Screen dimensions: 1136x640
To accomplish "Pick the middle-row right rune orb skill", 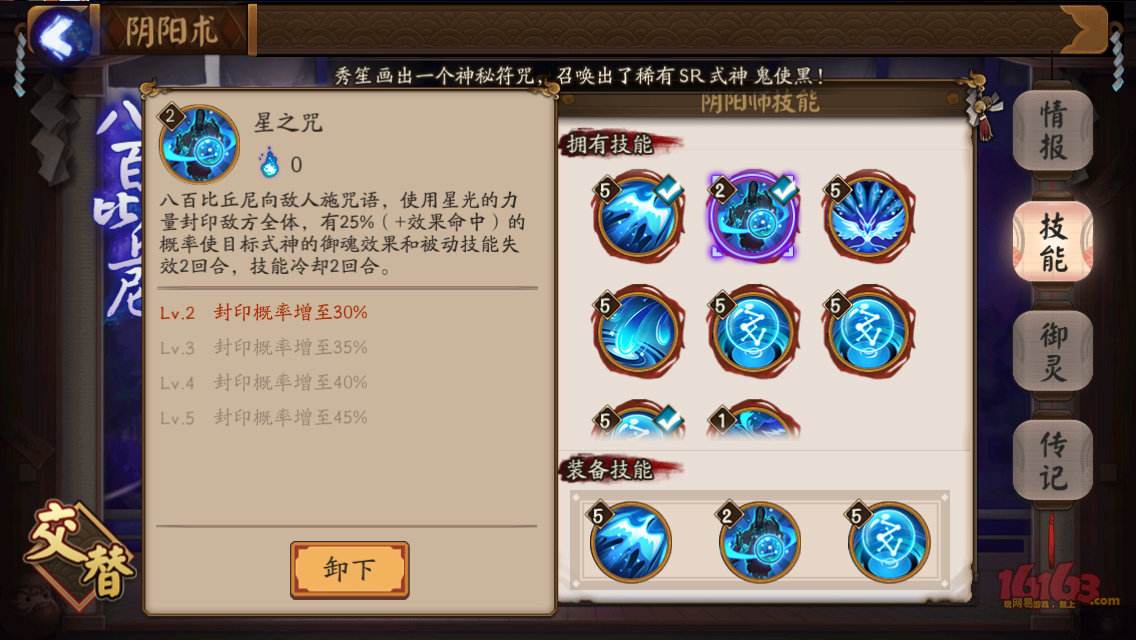I will (x=868, y=331).
